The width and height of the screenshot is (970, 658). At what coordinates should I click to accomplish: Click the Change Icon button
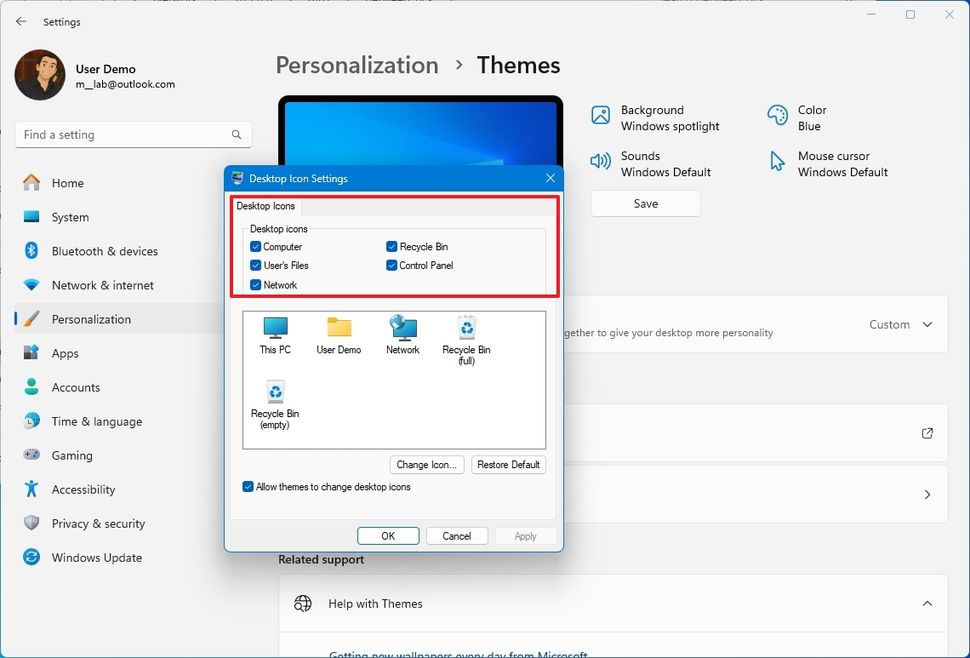point(427,464)
